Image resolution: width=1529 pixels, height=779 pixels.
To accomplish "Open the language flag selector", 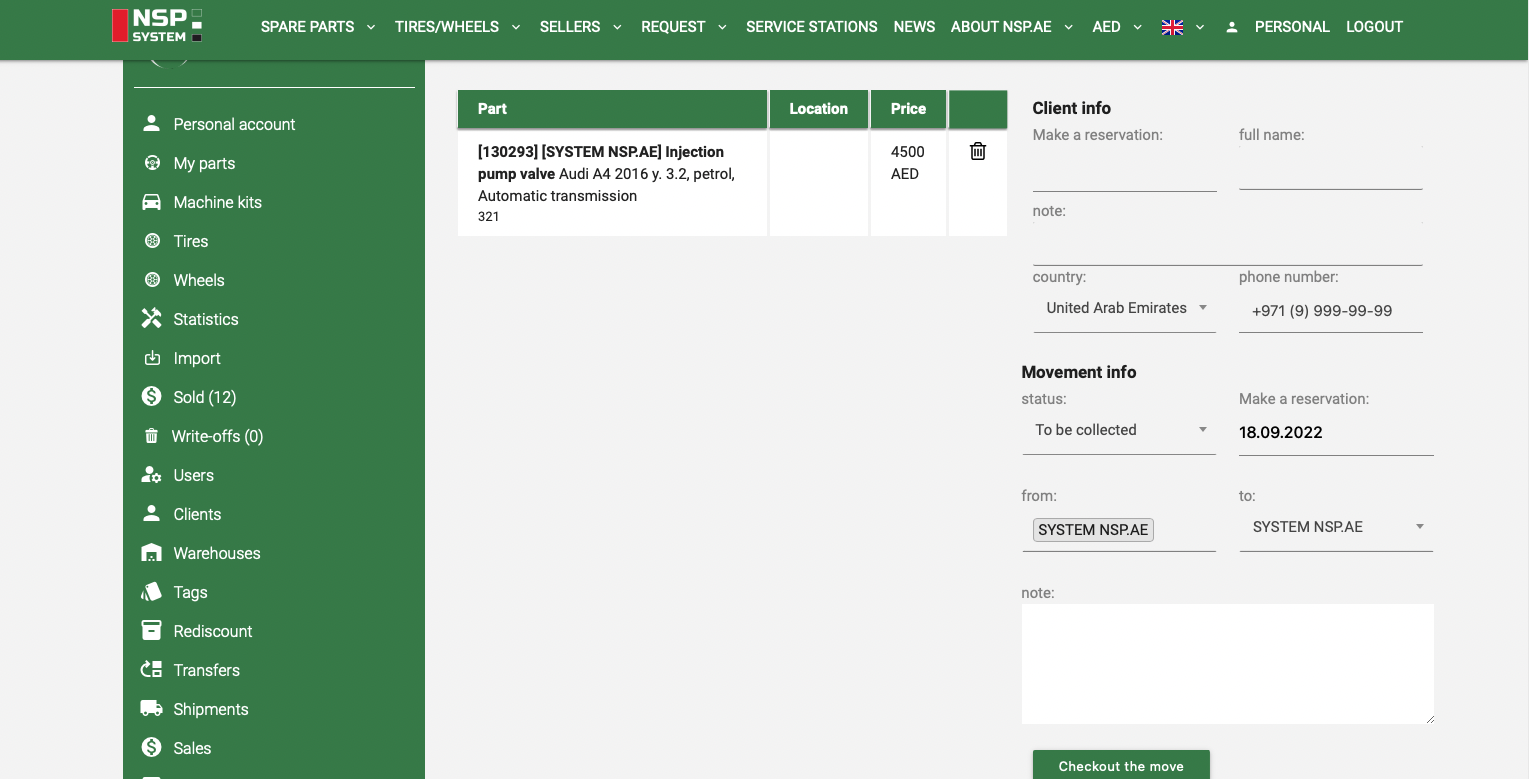I will pos(1182,27).
